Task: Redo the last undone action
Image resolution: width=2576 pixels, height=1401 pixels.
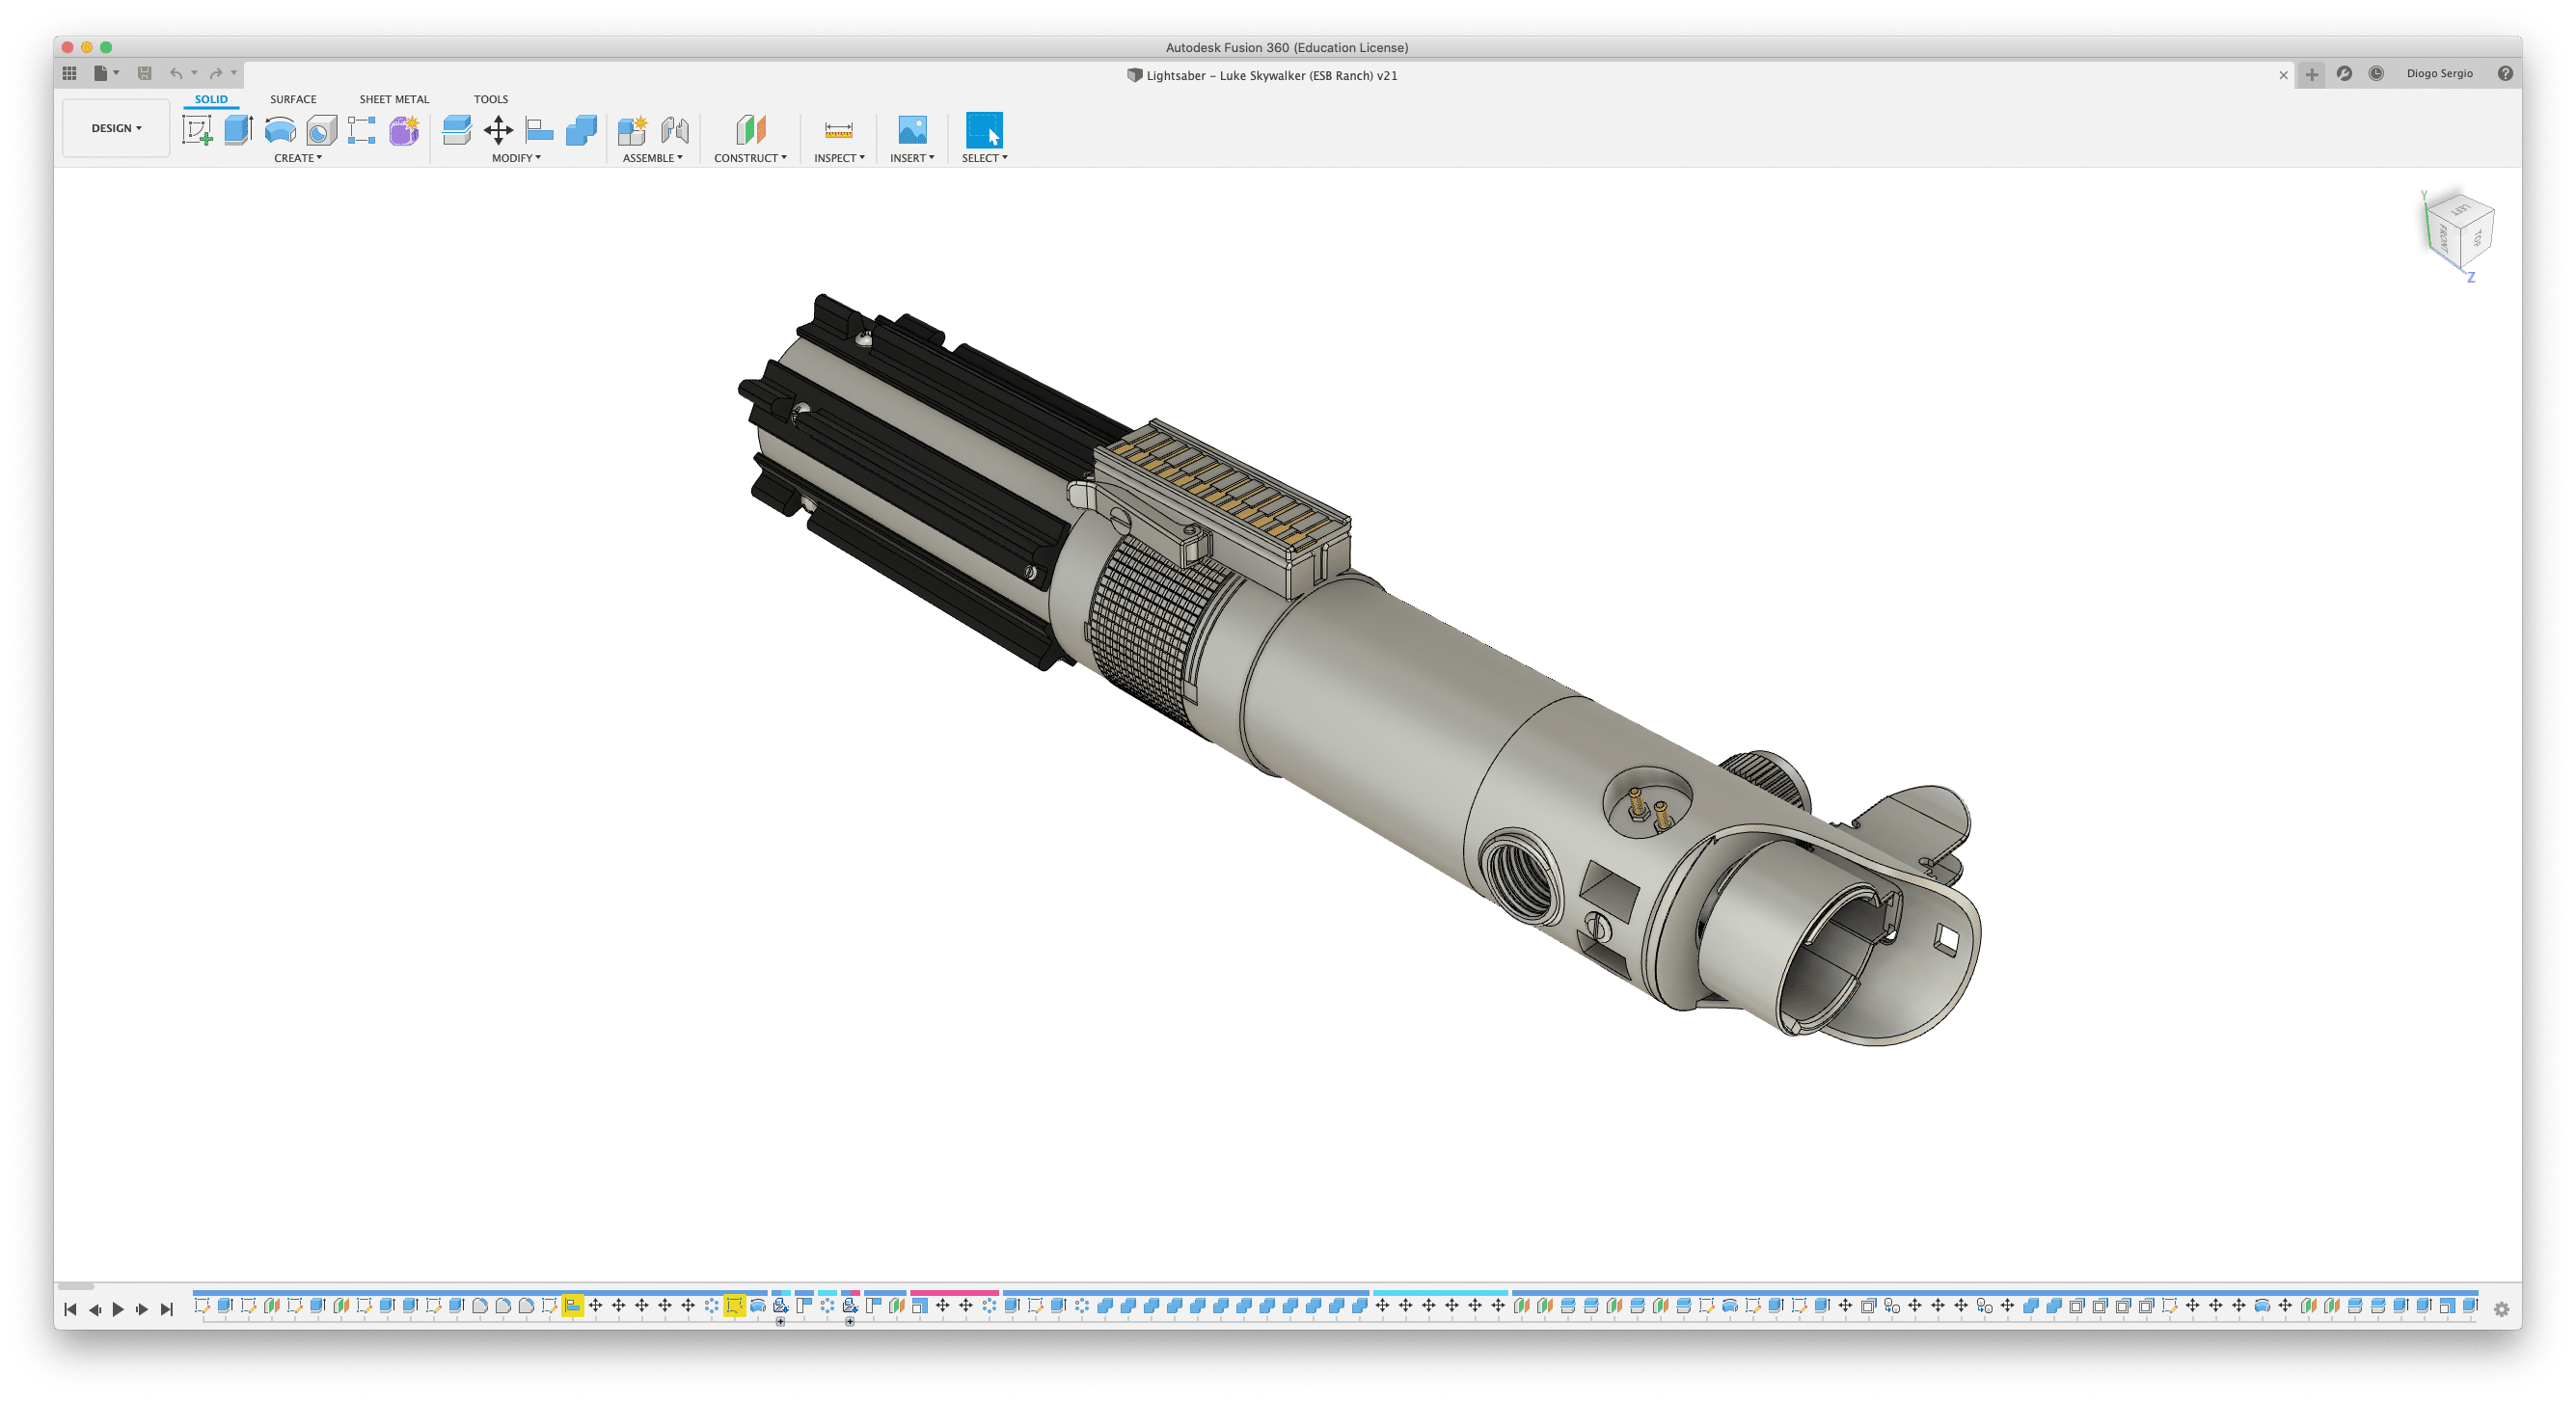Action: [216, 73]
